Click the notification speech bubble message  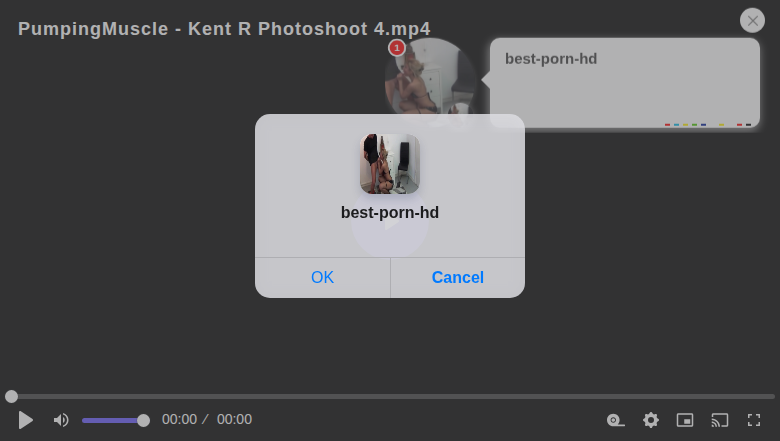coord(624,82)
